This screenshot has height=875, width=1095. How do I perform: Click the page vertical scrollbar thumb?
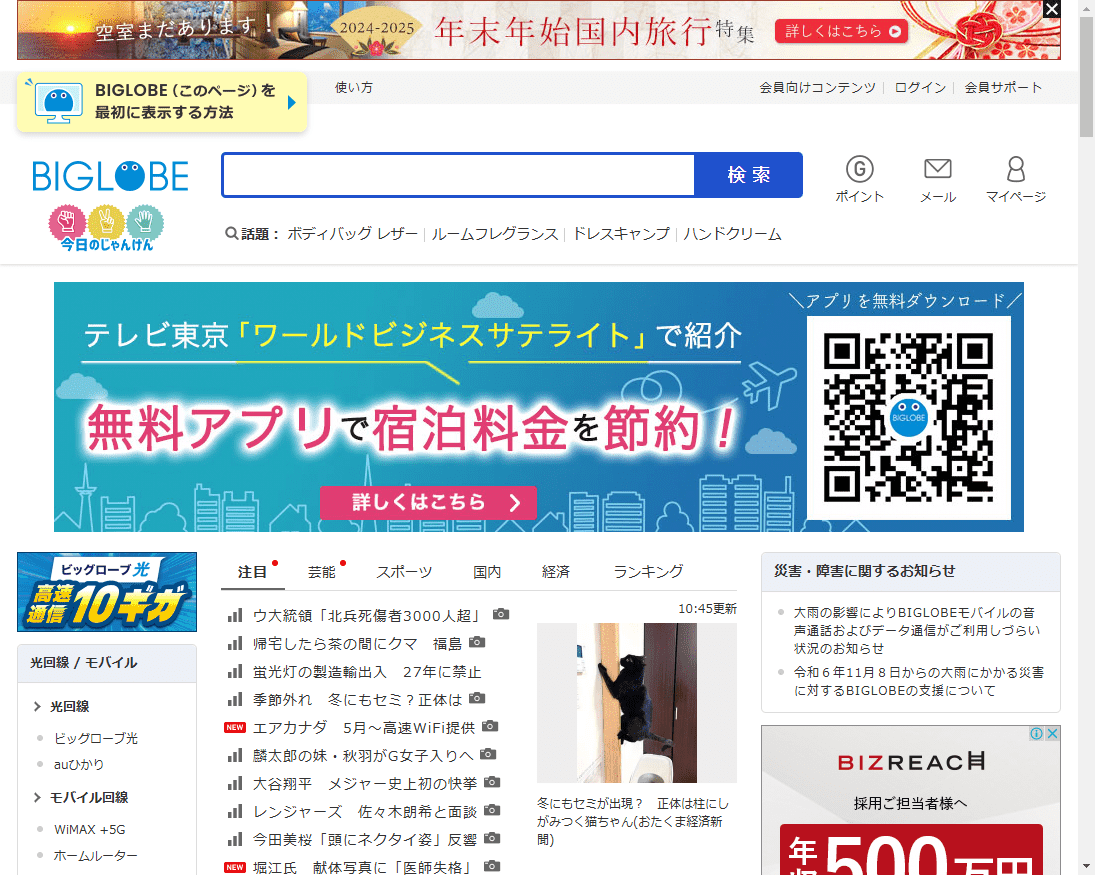coord(1087,75)
